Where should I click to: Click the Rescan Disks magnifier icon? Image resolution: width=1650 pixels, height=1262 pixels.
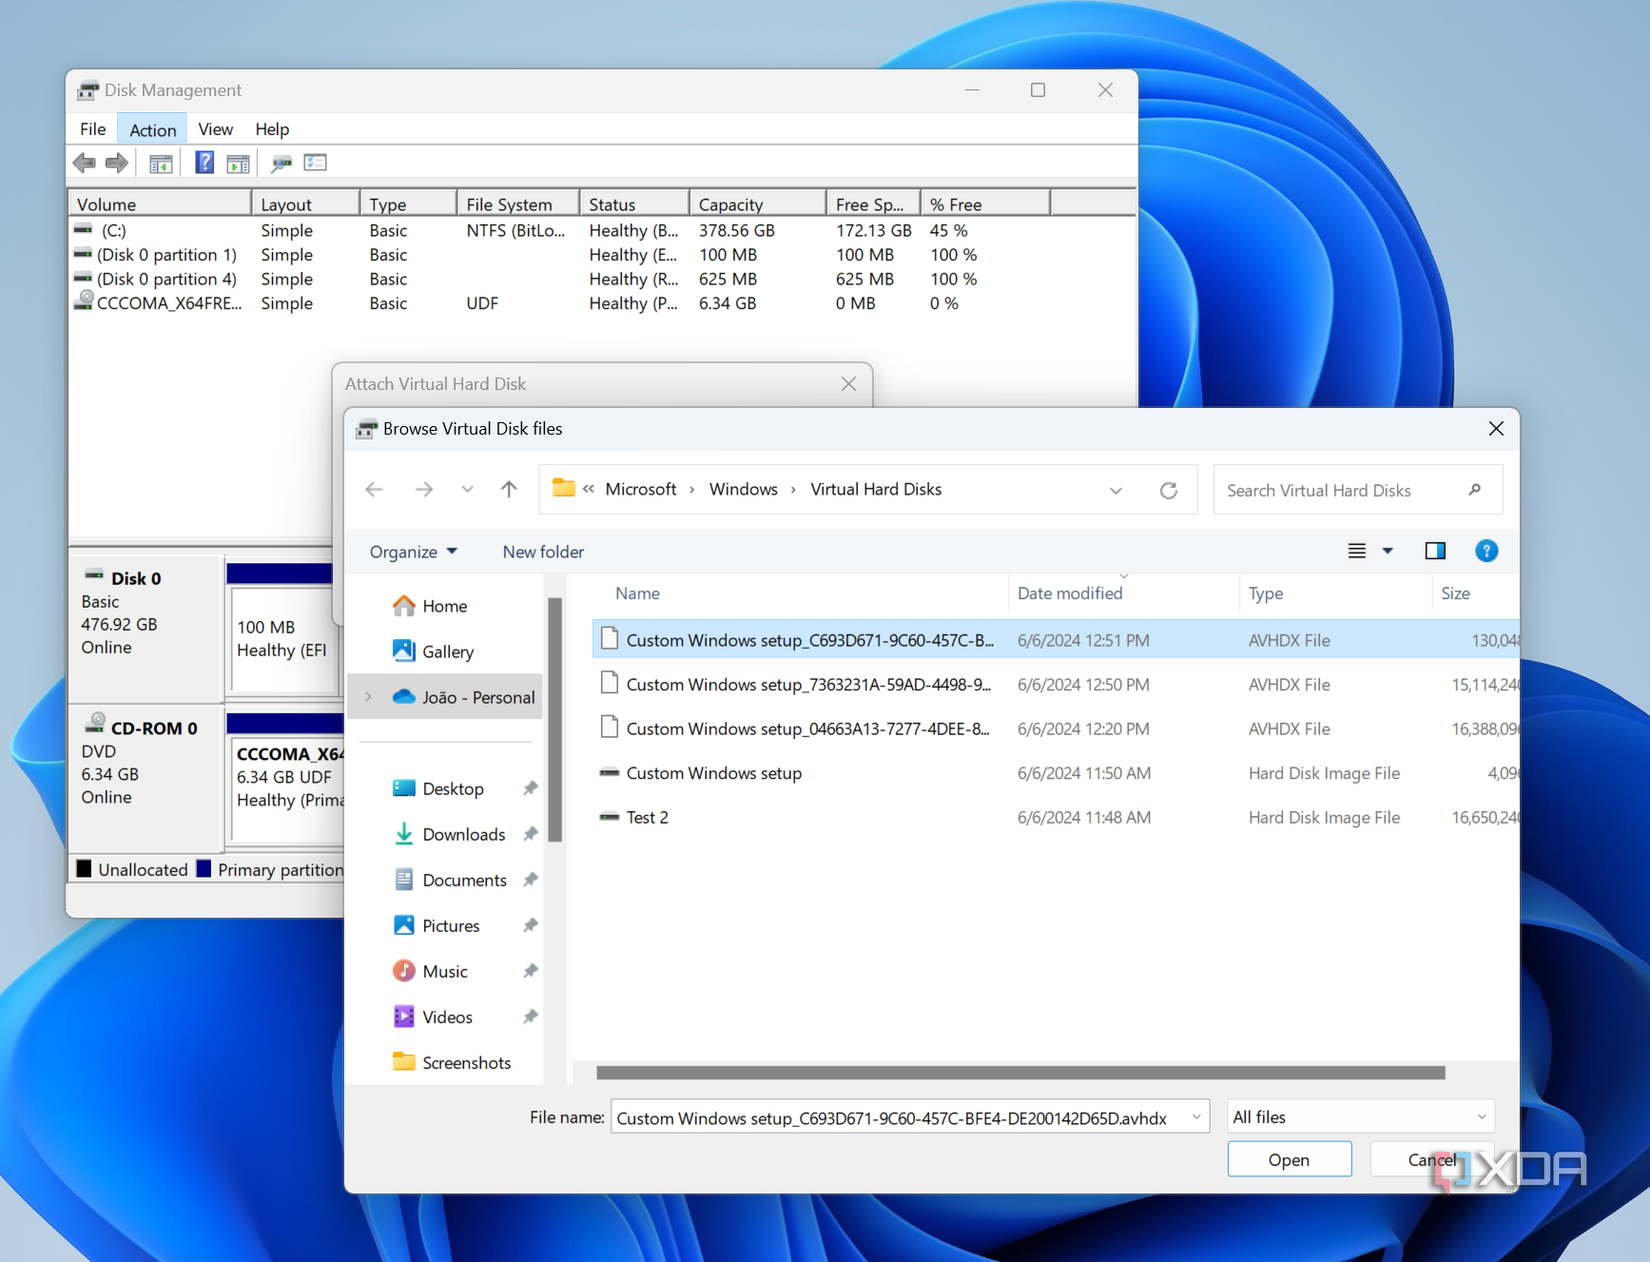281,163
